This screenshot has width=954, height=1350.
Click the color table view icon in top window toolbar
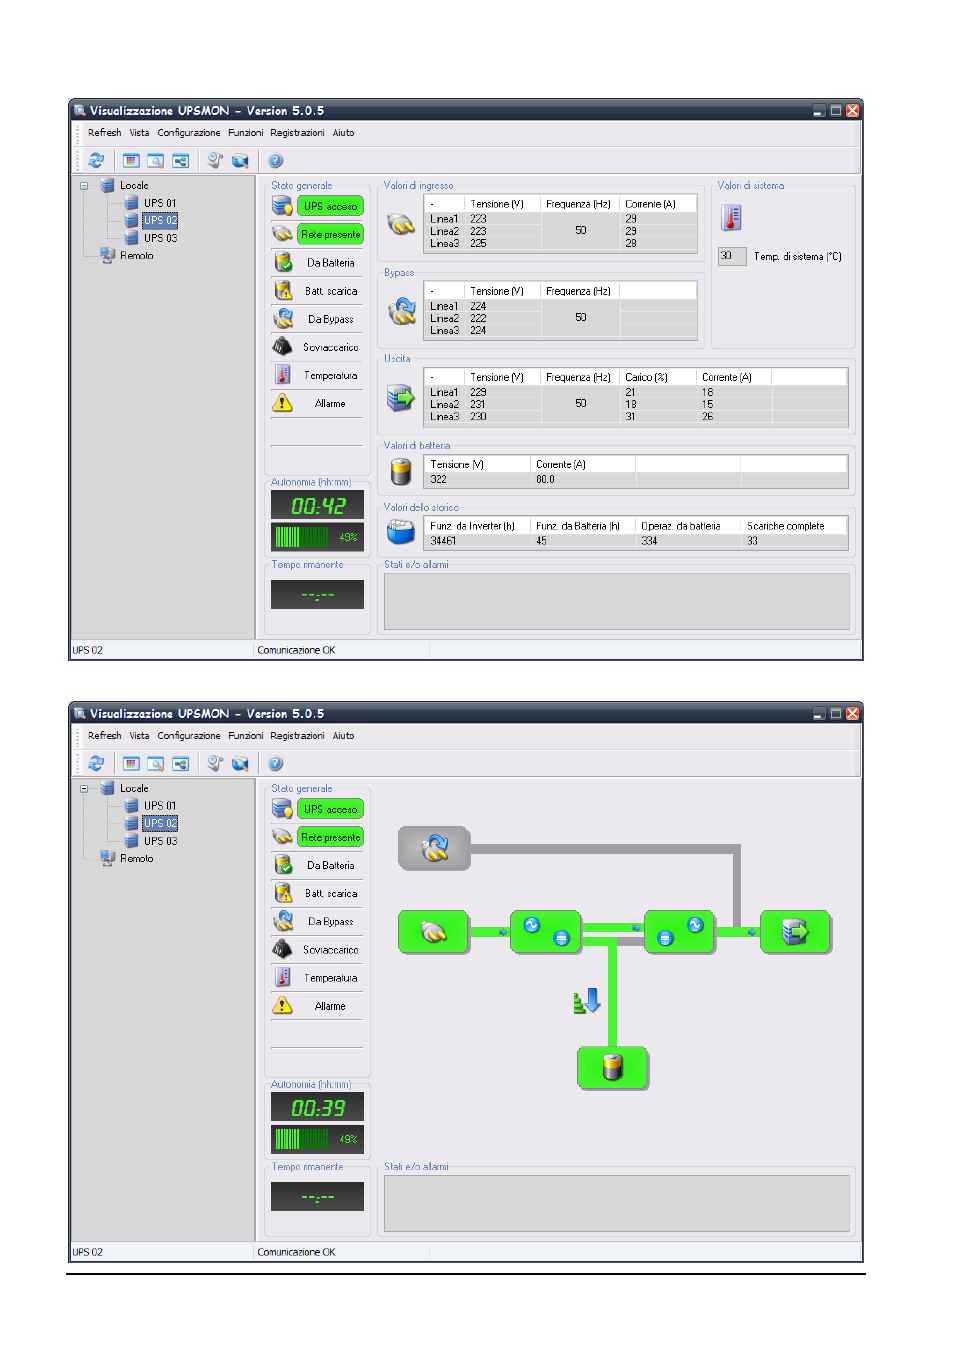[131, 160]
